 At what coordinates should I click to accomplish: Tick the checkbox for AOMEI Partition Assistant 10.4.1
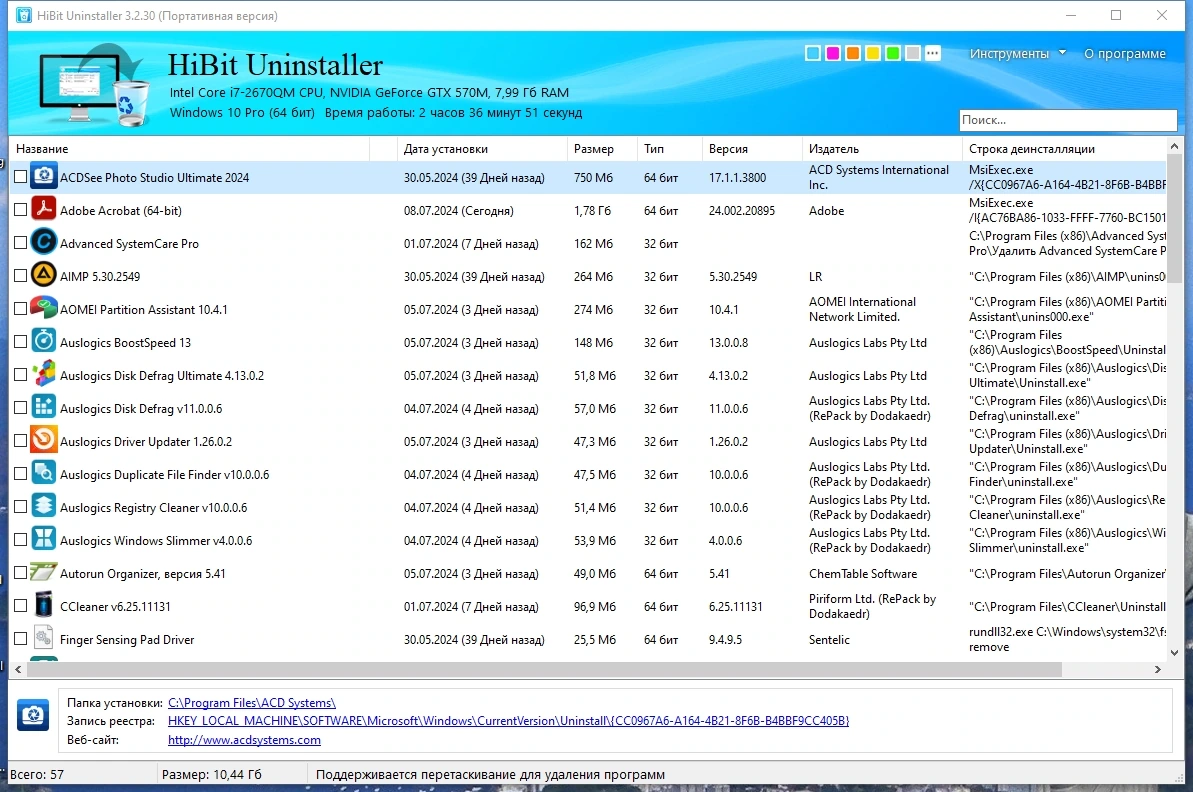(x=21, y=309)
